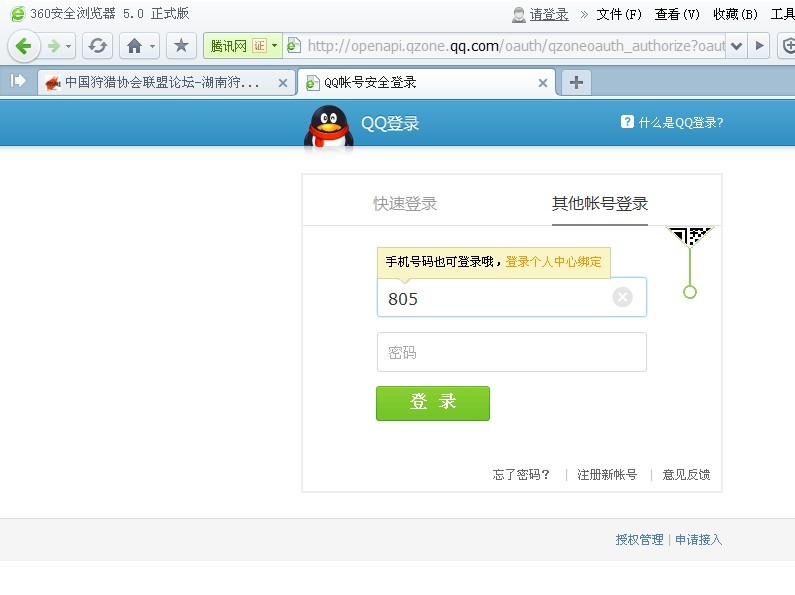Open a new tab with plus button
This screenshot has height=595, width=795.
click(x=576, y=83)
